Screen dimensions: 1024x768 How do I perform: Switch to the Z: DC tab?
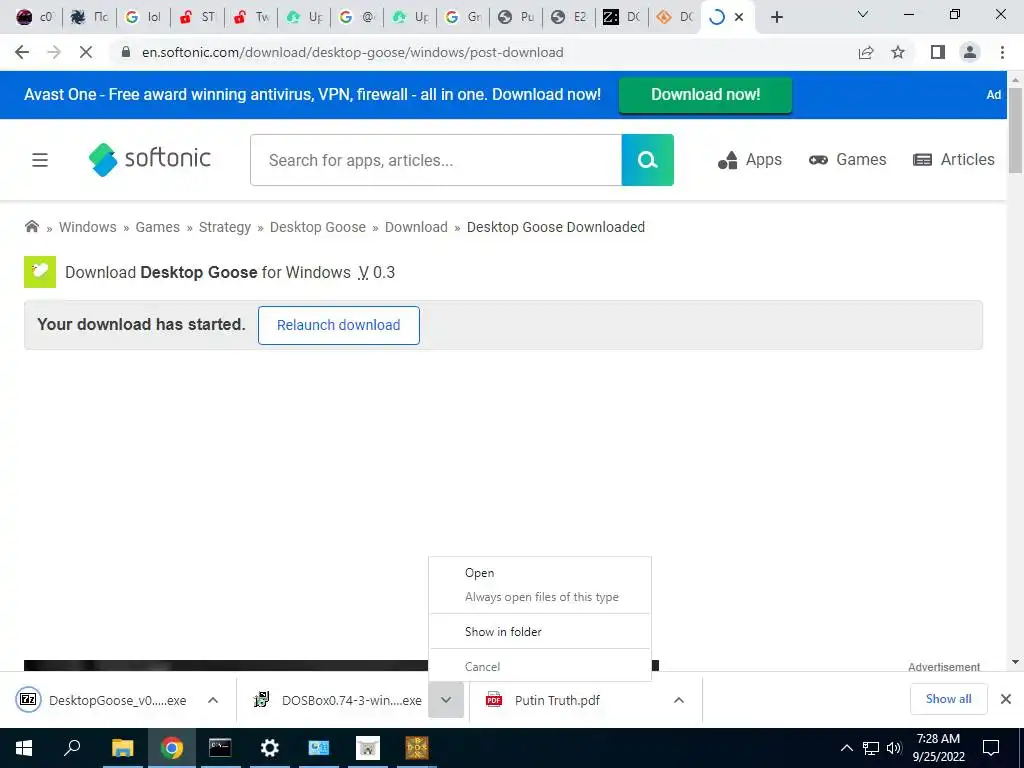[621, 17]
